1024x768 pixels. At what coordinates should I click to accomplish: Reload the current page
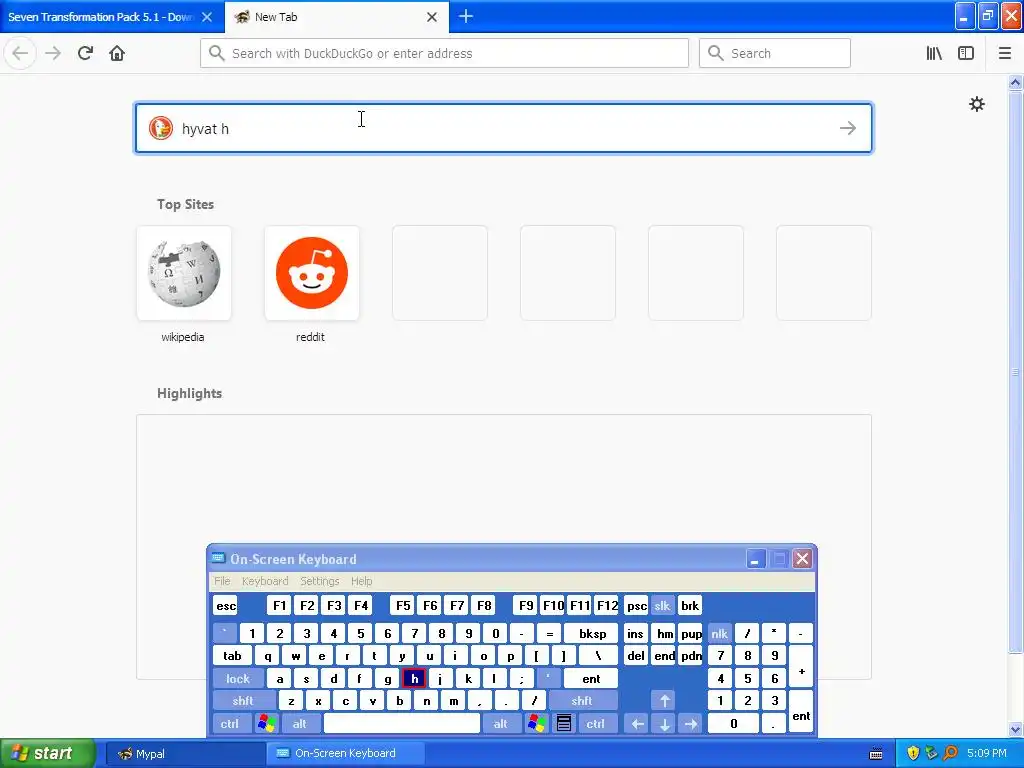pos(86,53)
